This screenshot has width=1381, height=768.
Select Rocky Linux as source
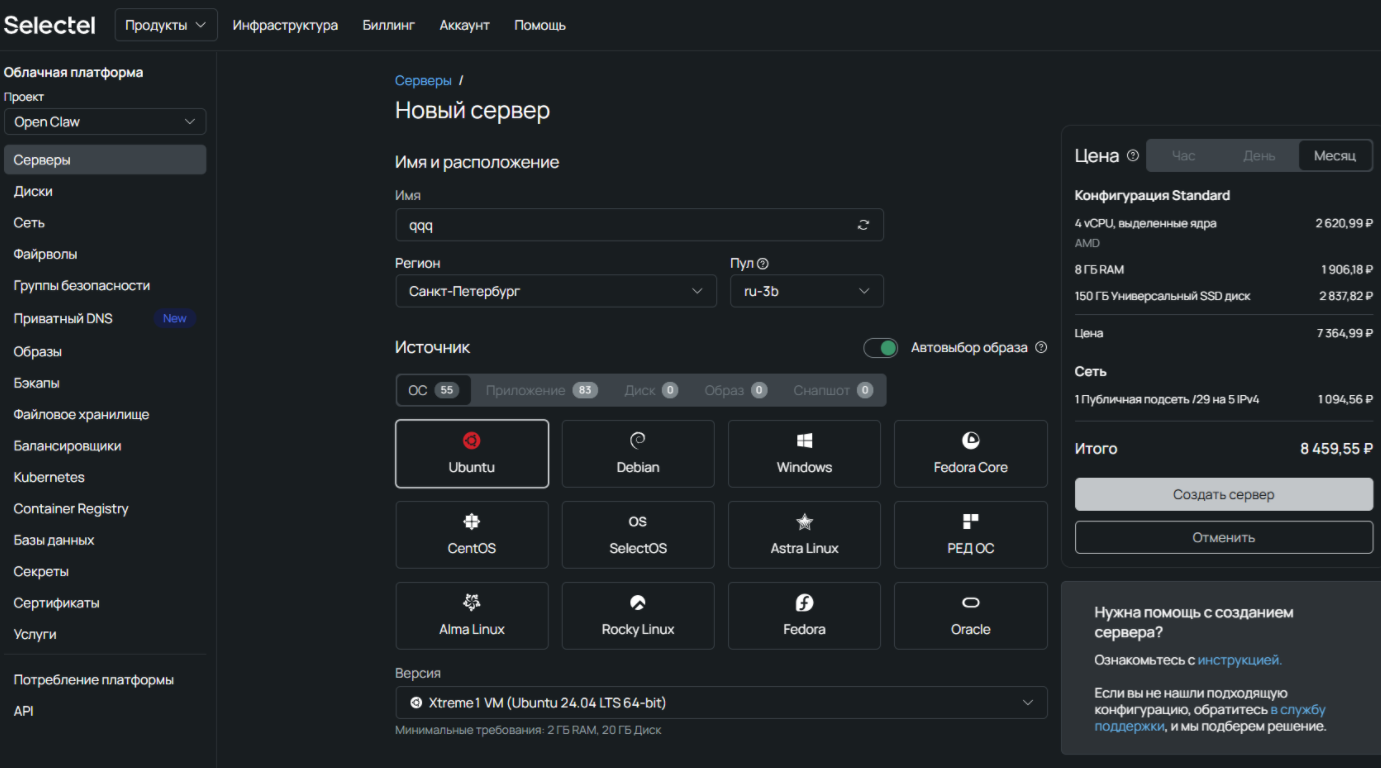pos(637,615)
